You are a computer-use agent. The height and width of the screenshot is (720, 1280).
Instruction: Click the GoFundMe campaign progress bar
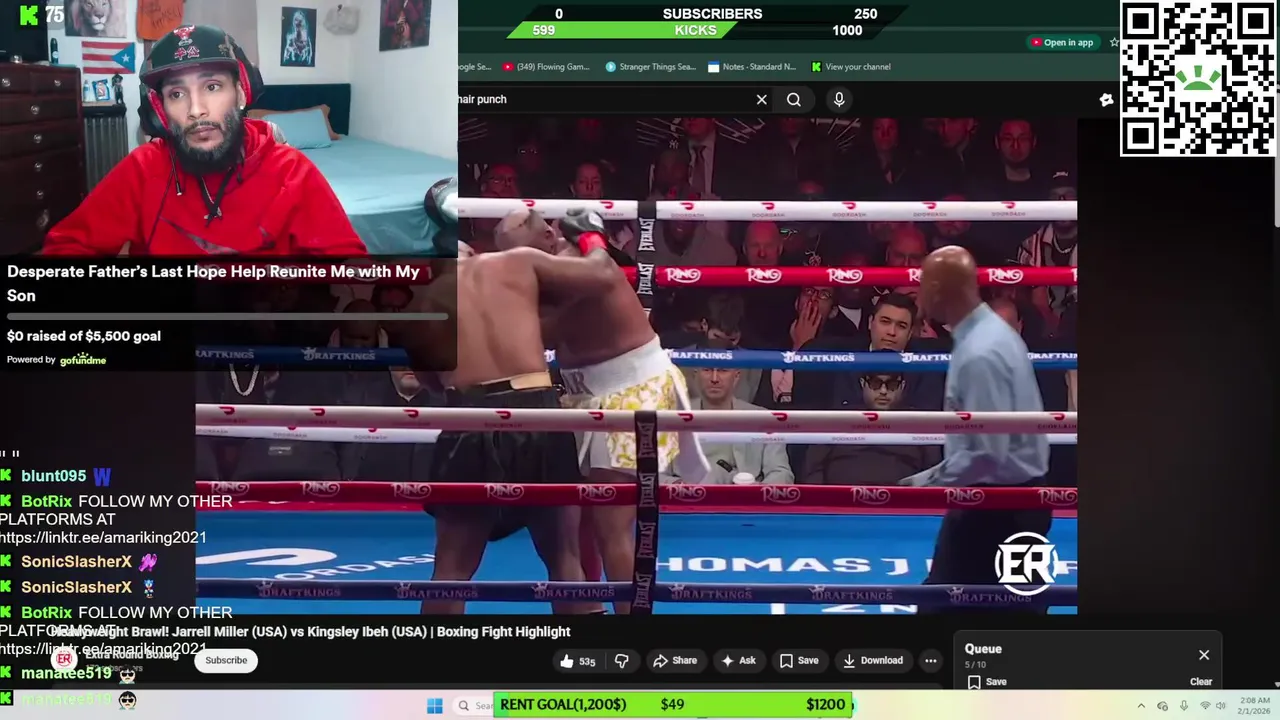coord(228,317)
